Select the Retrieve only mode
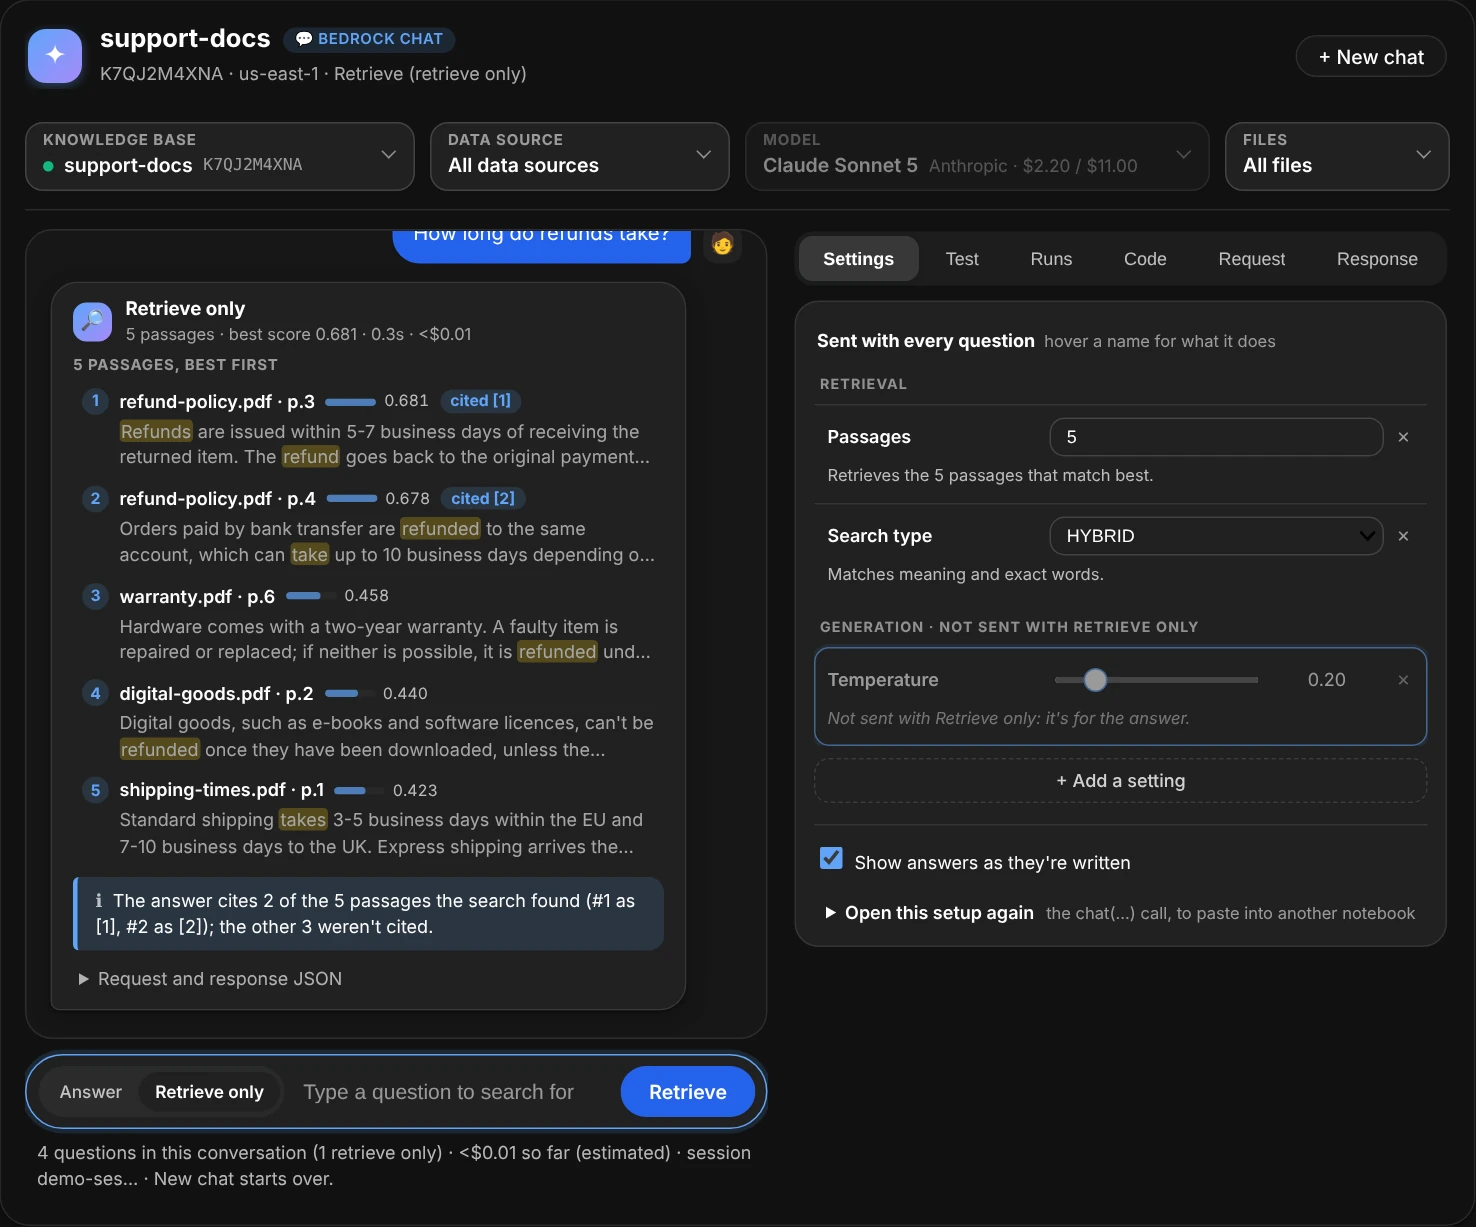 click(209, 1092)
